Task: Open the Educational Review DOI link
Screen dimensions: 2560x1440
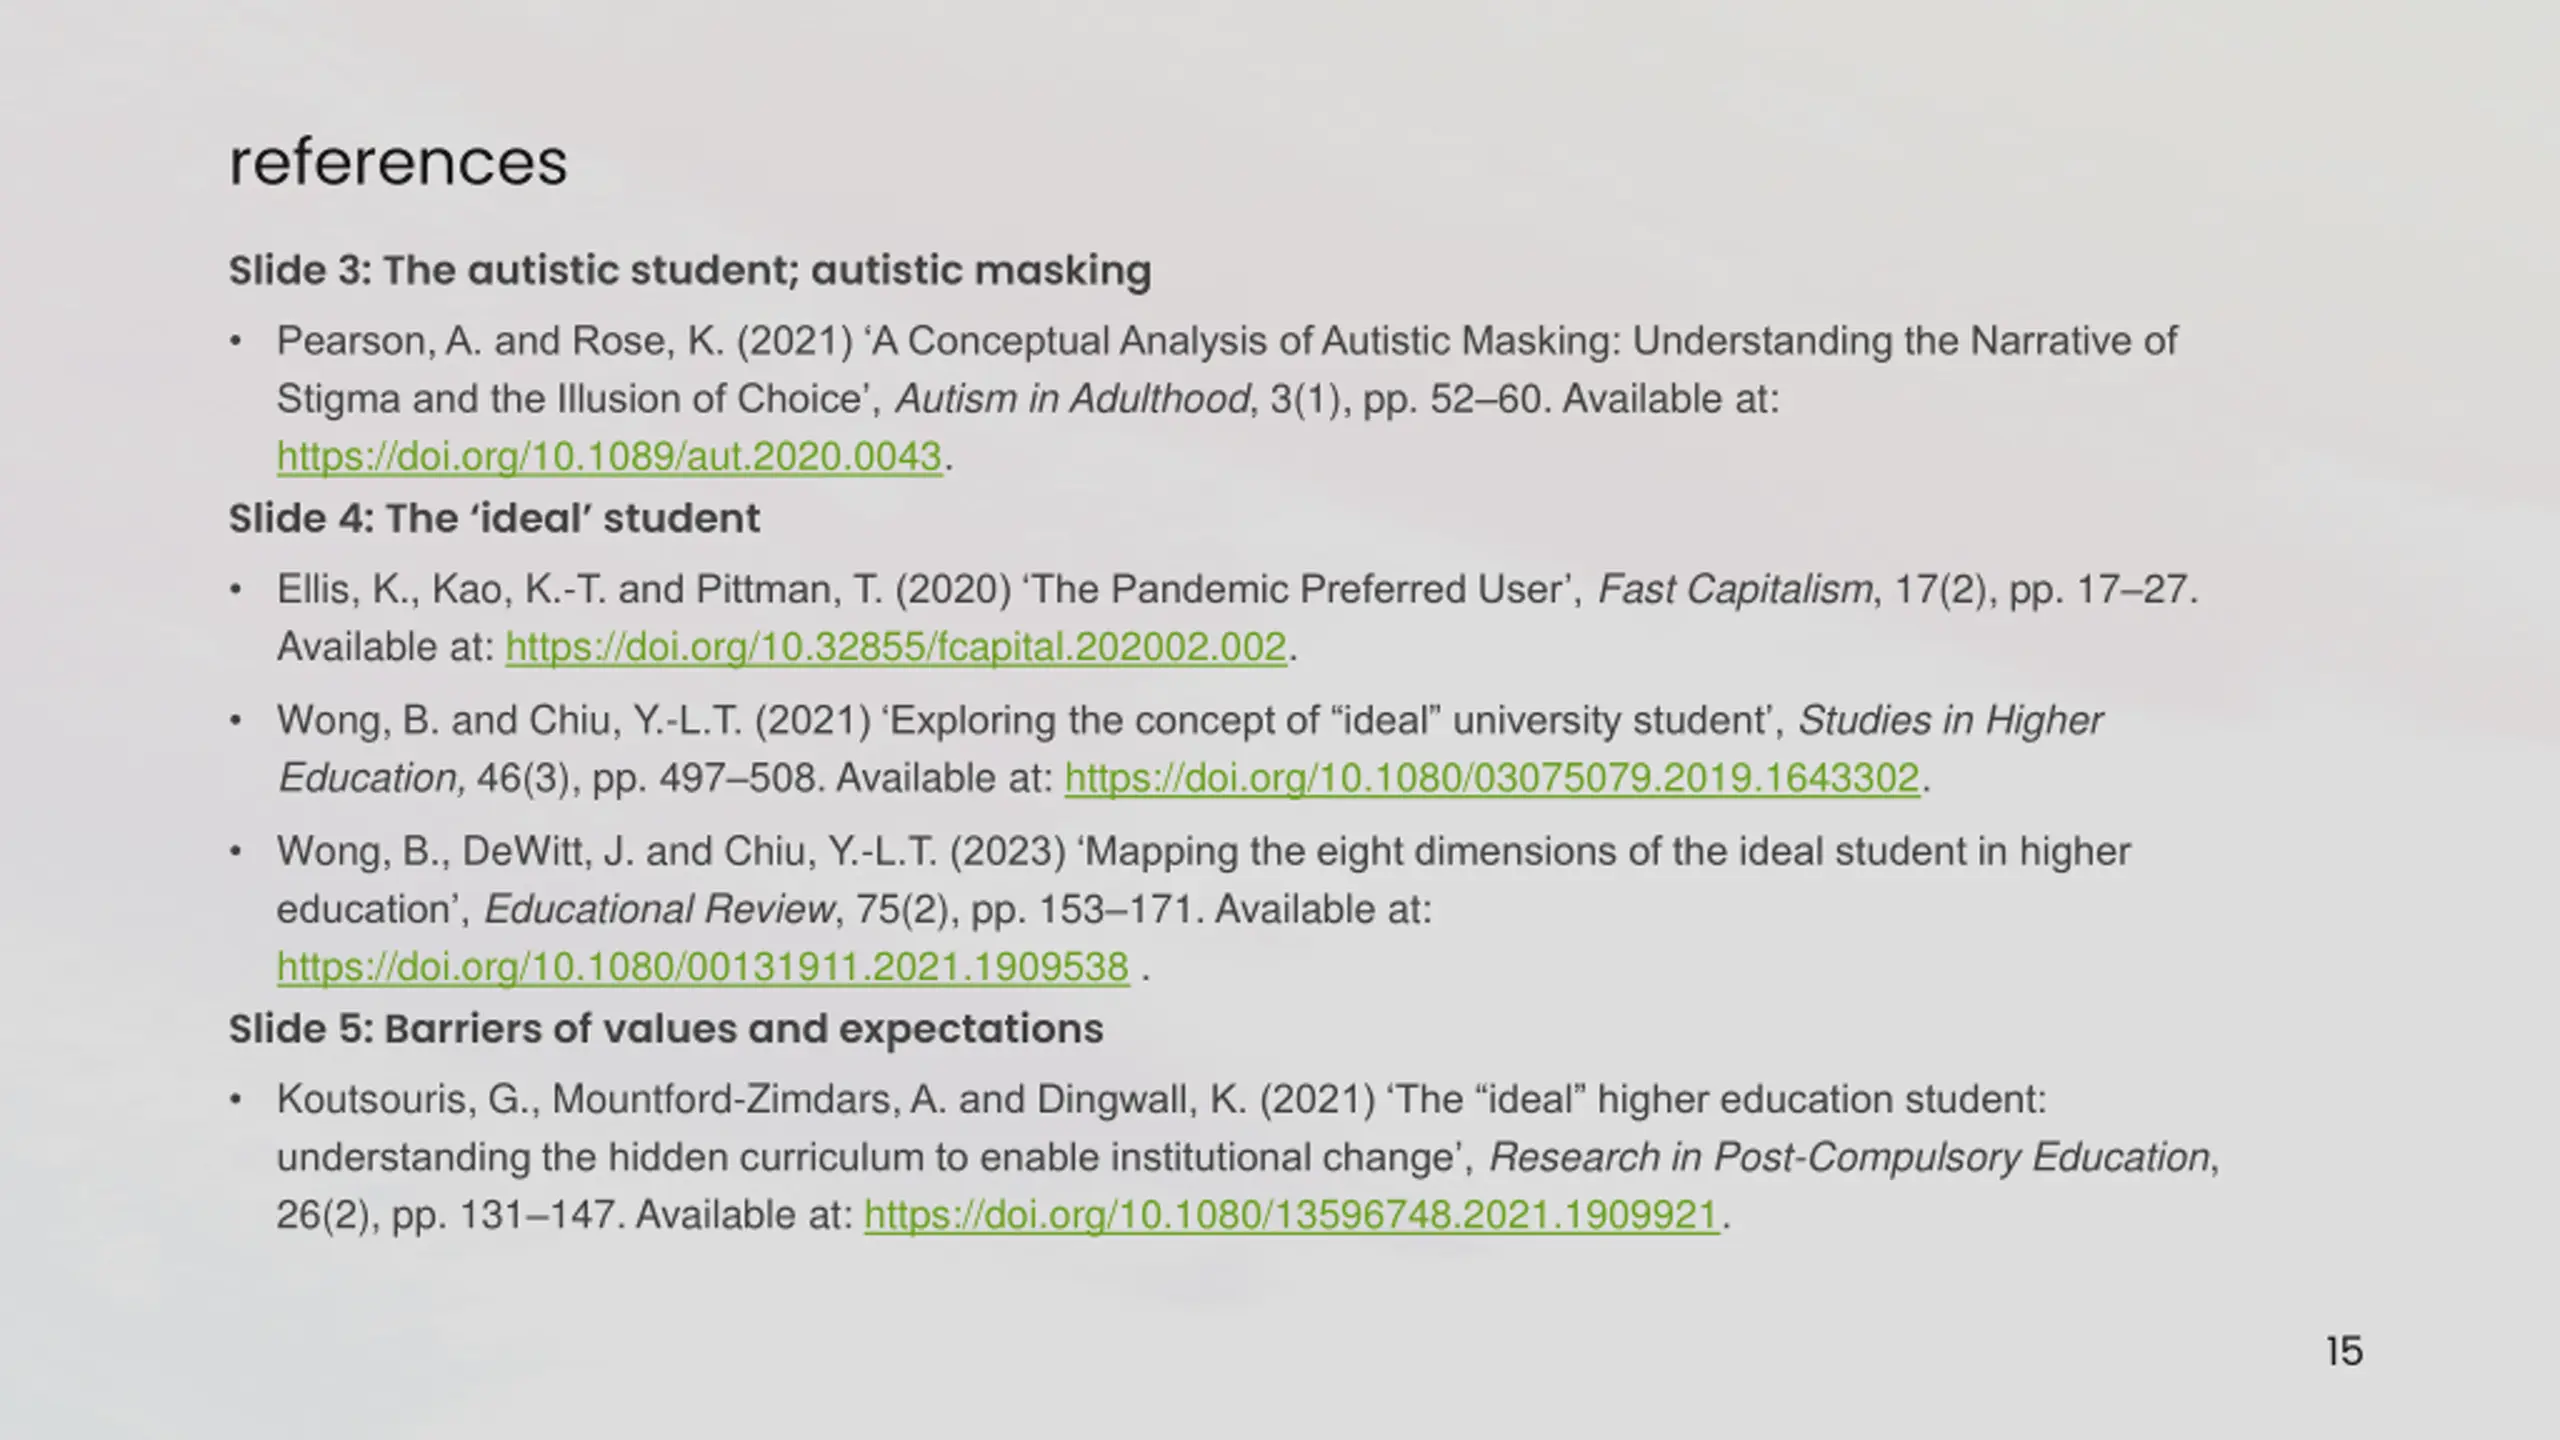Action: [703, 967]
